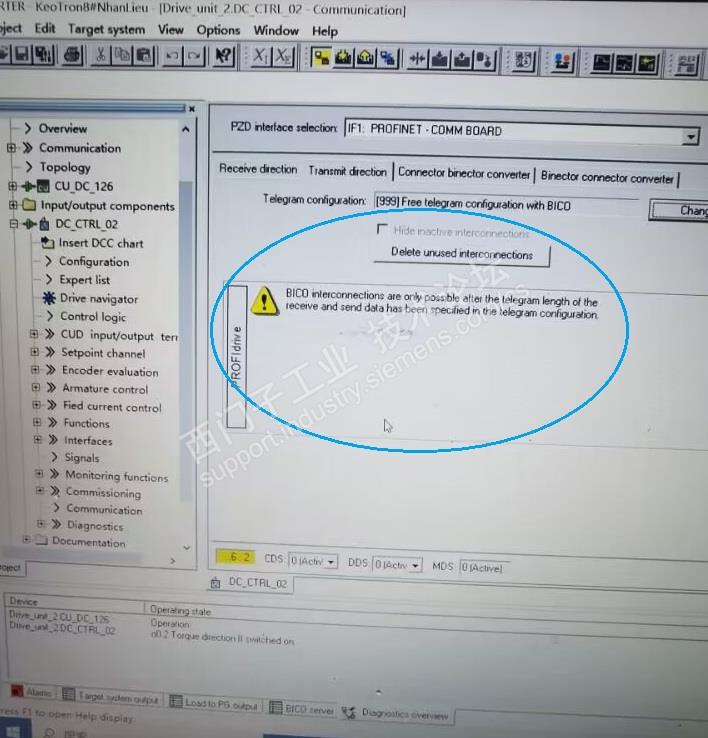Click the project tree scroll-down arrow
Viewport: 708px width, 738px height.
186,547
